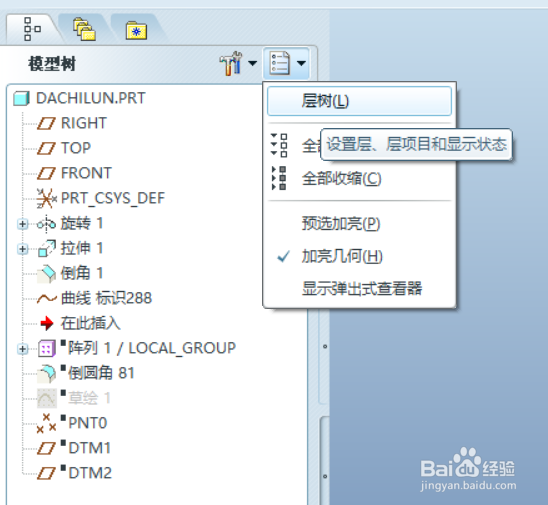Viewport: 548px width, 505px height.
Task: Toggle the 加亮几何(H) checked option
Action: 342,256
